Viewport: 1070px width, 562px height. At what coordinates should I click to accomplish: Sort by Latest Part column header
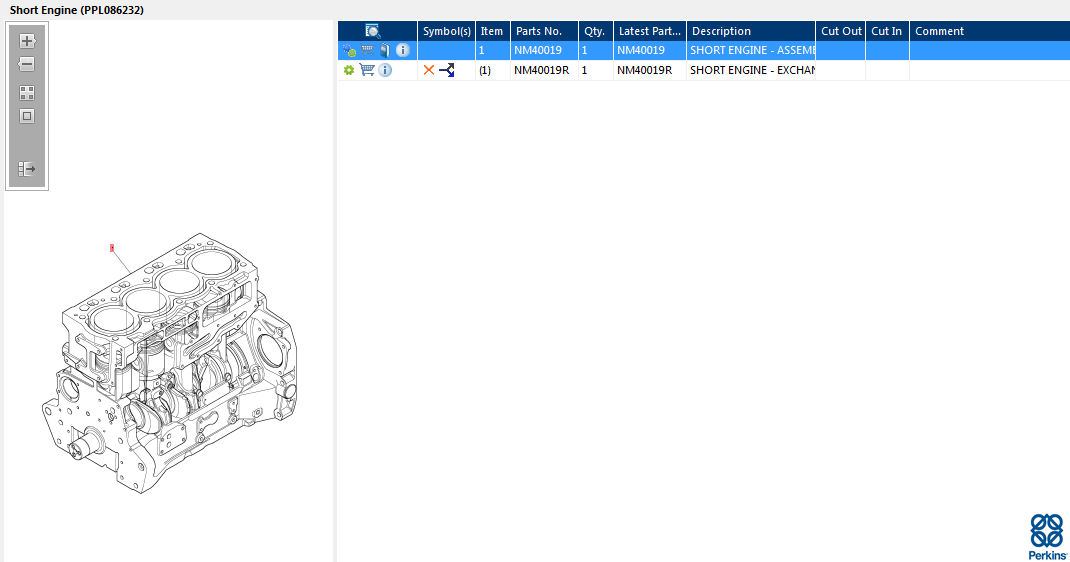(650, 31)
